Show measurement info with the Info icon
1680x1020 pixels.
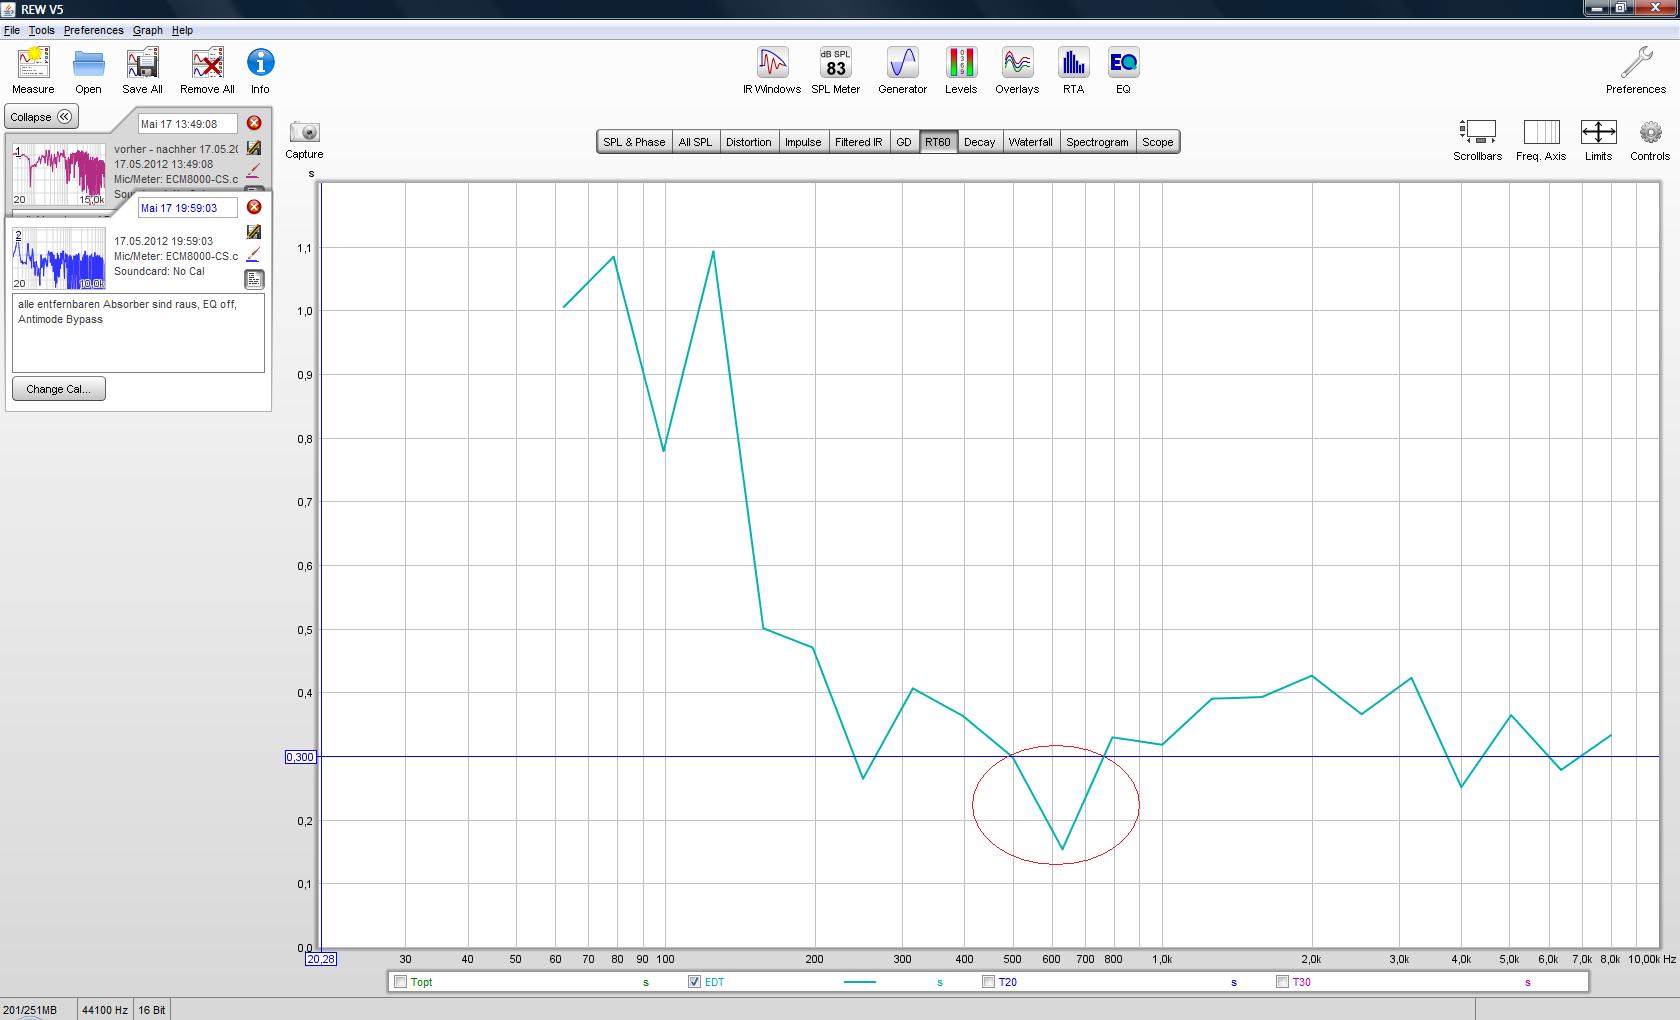pos(260,71)
